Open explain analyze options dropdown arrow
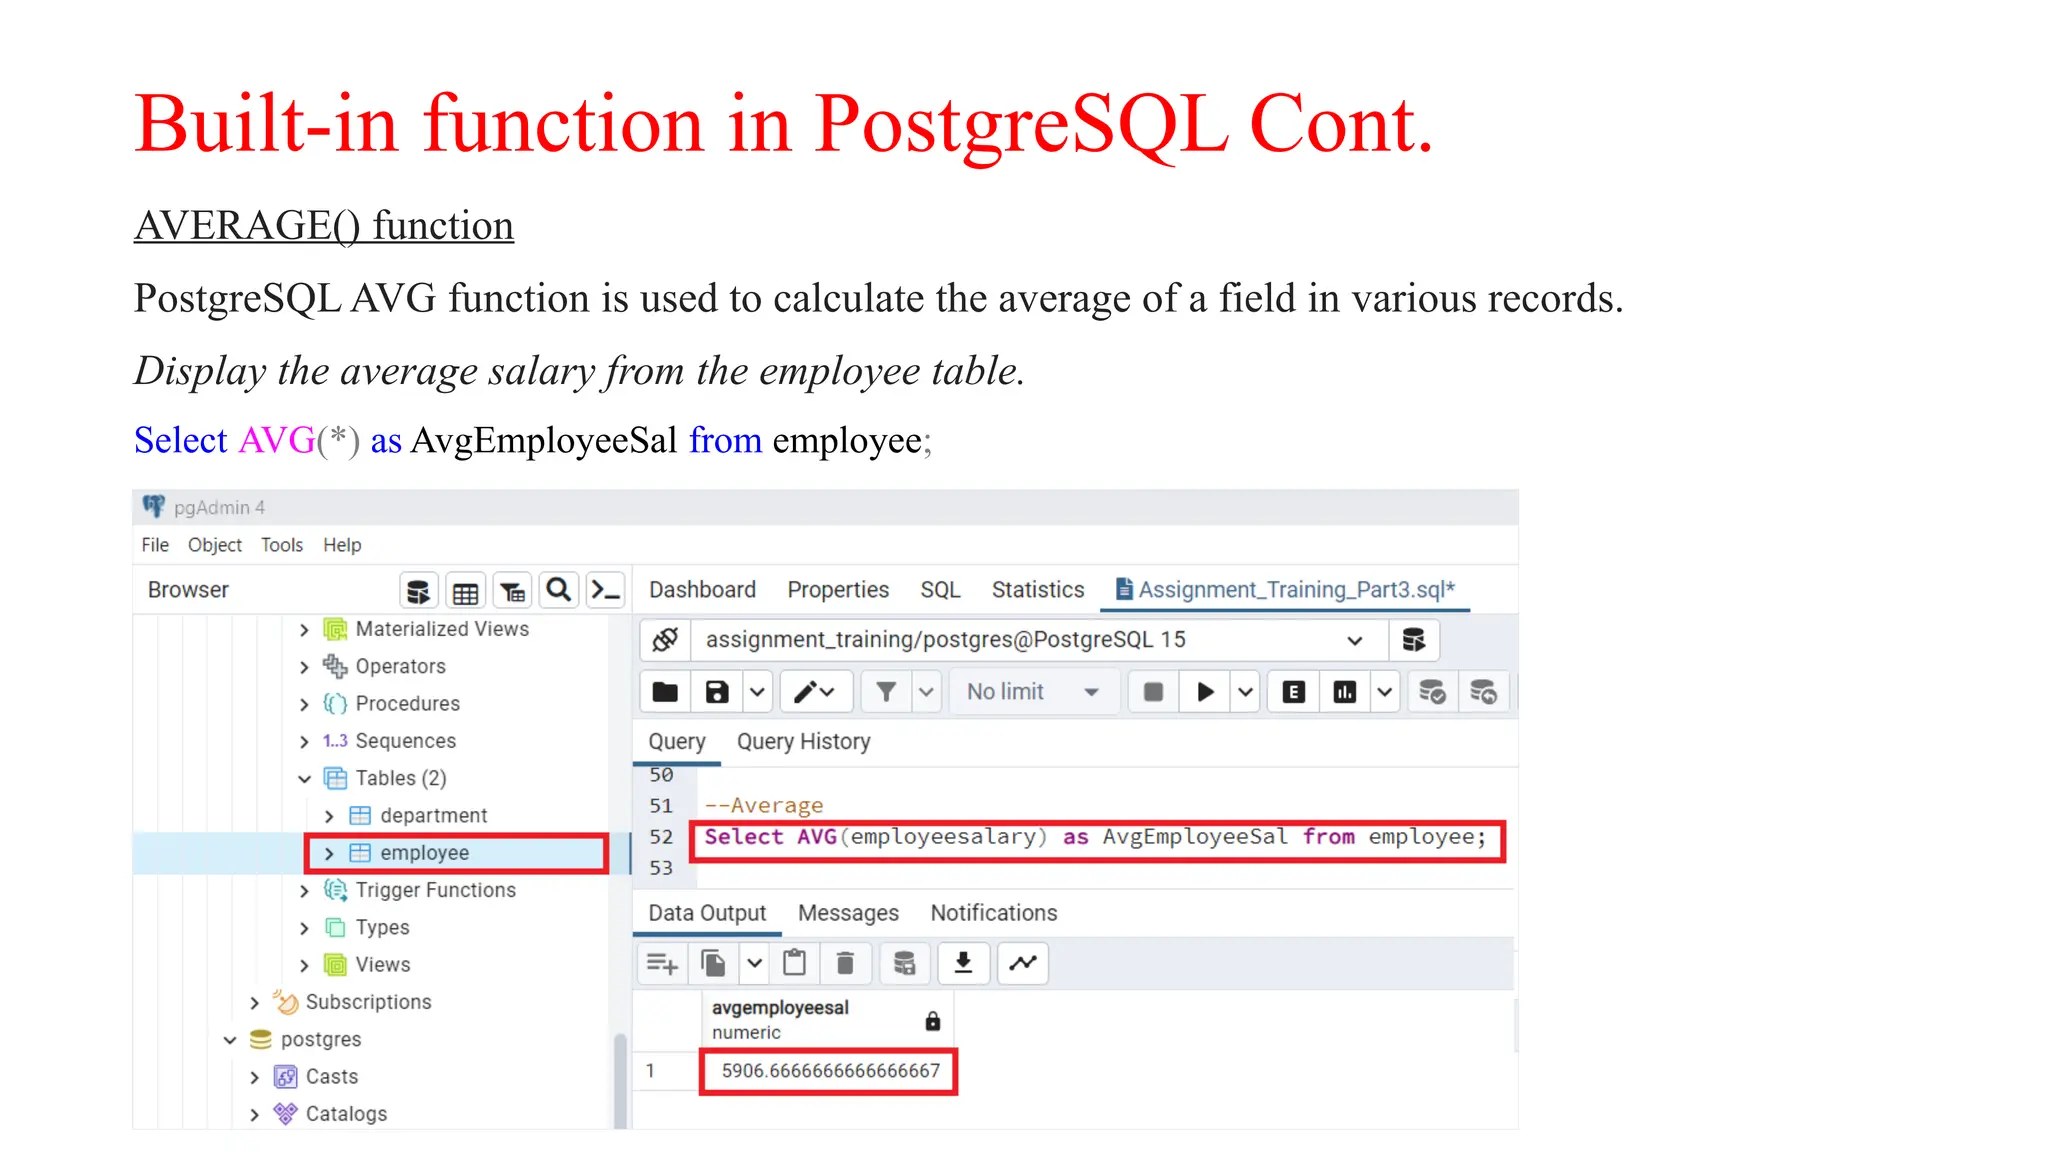 1385,692
